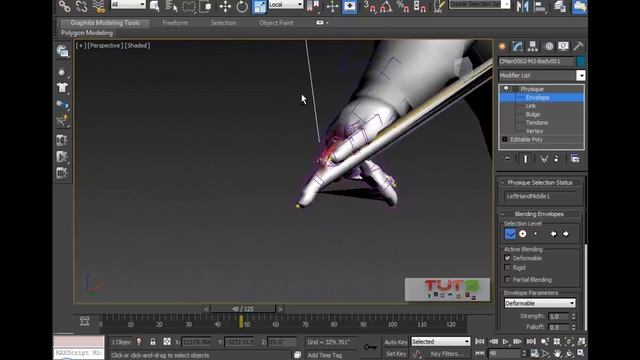Select the Link selection level icon
Screen dimensions: 640x360
click(510, 234)
